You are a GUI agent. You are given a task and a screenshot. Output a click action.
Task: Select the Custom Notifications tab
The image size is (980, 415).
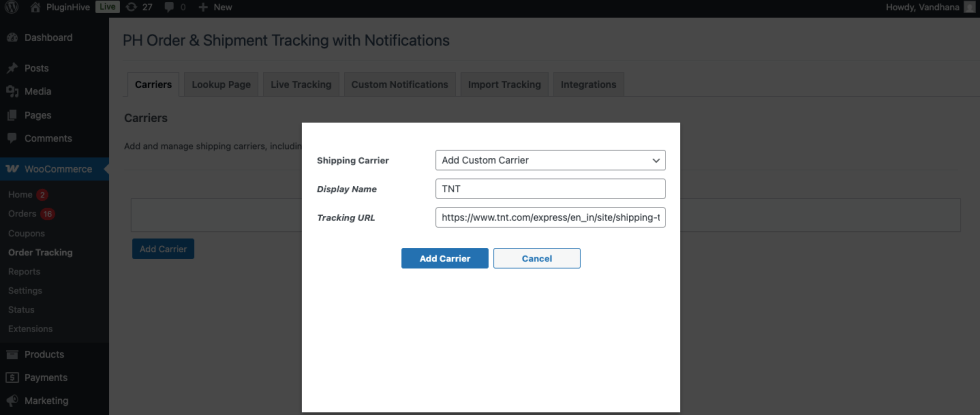(399, 85)
